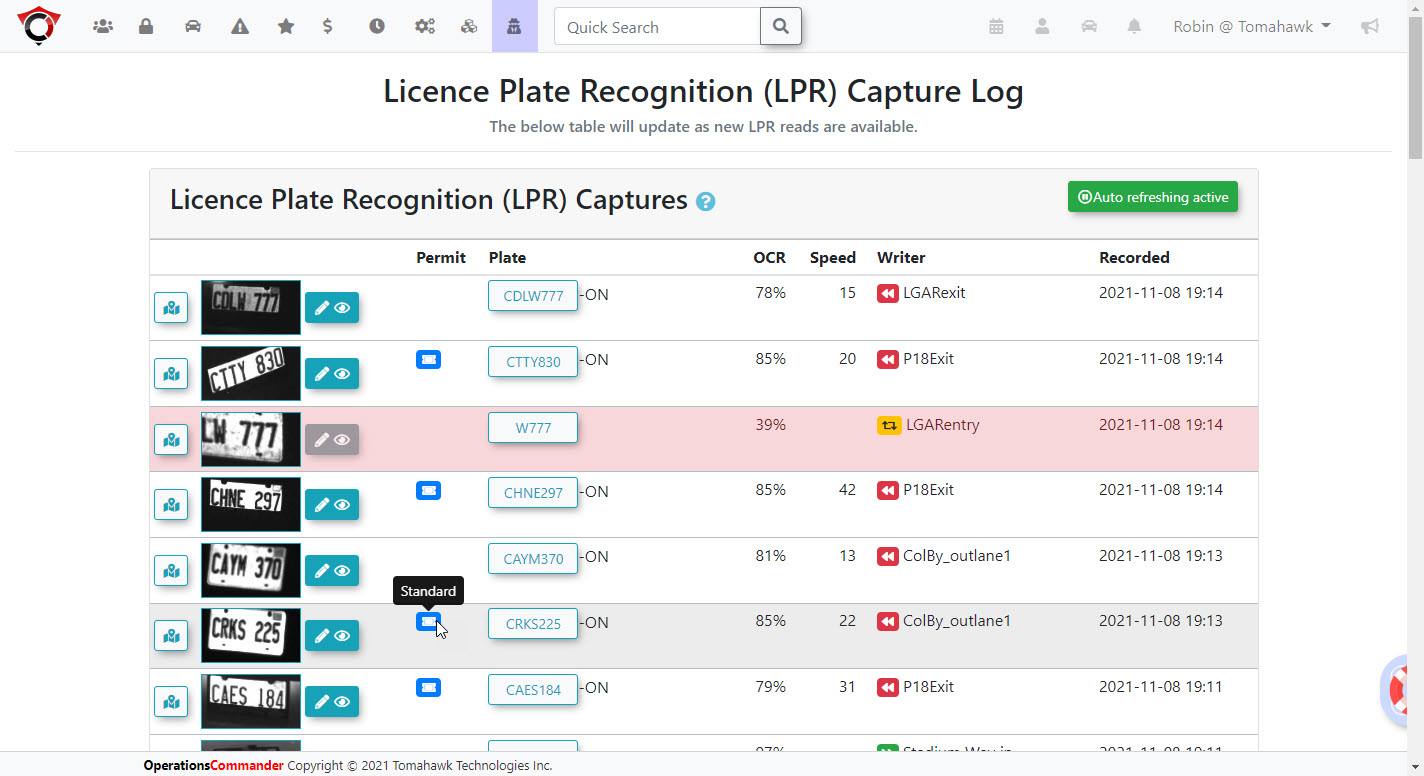Expand the Robin @ Tomahawk user dropdown
The height and width of the screenshot is (776, 1424).
[1251, 27]
